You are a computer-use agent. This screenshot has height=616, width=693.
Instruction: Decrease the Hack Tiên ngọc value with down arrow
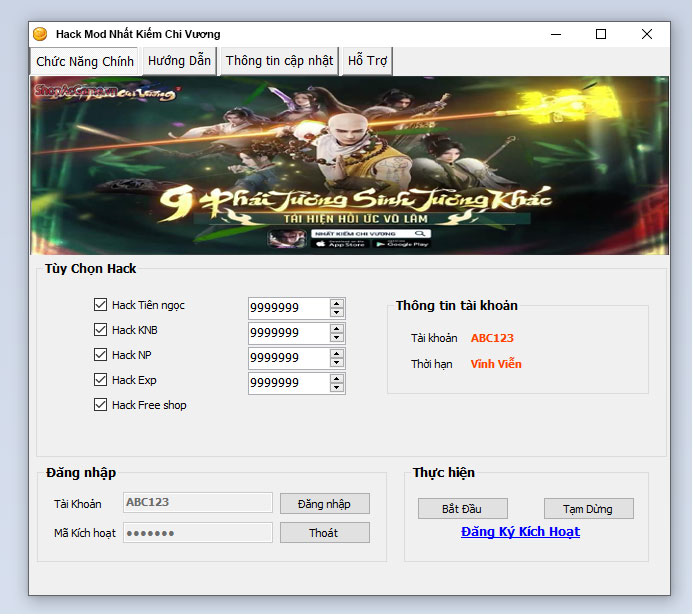[x=337, y=312]
